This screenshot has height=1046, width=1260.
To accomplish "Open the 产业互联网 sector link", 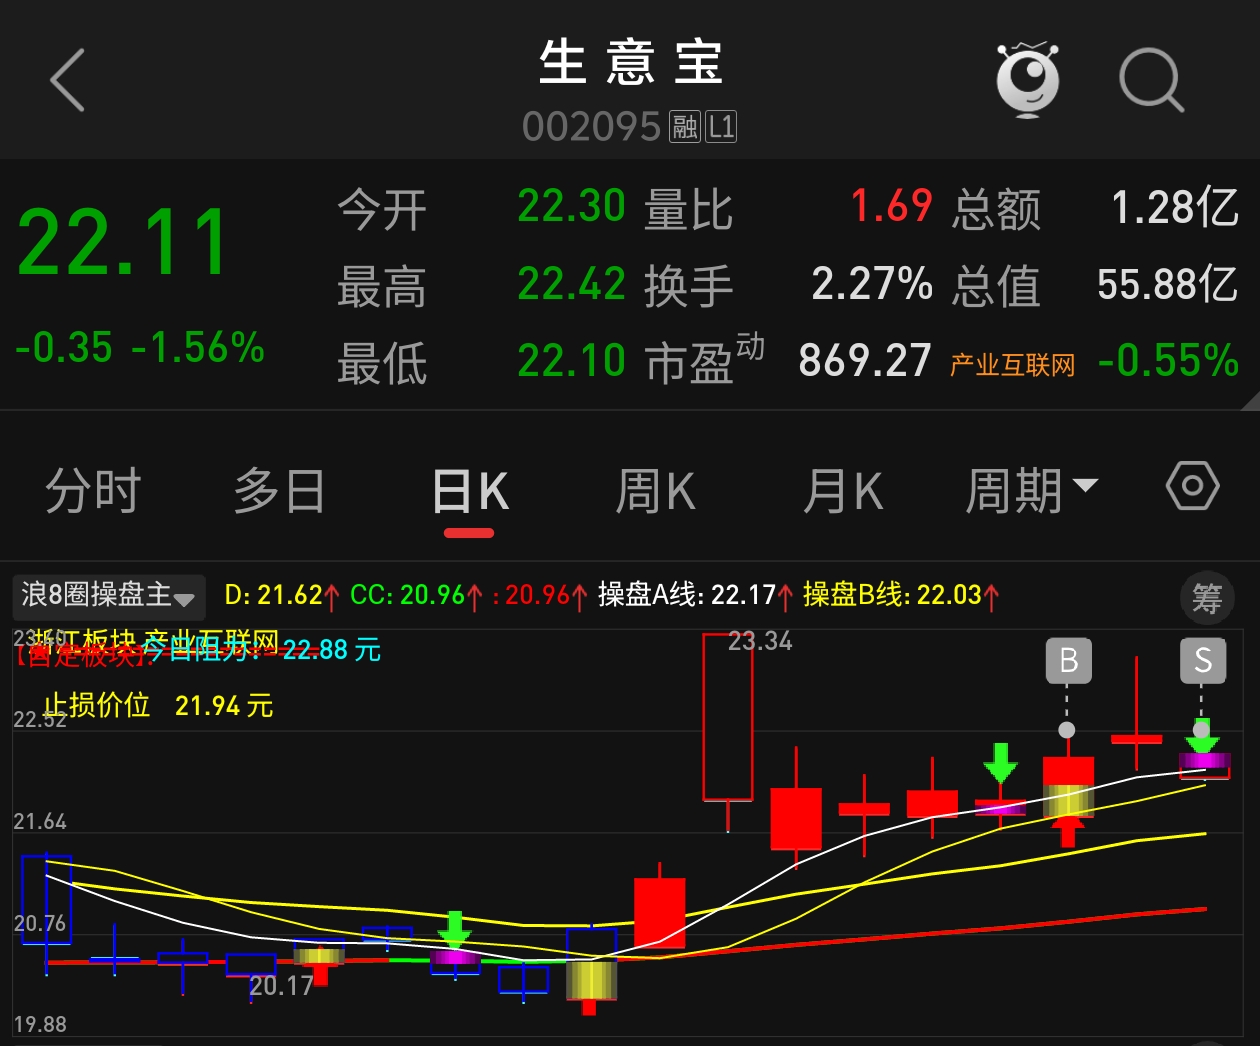I will [x=1012, y=365].
